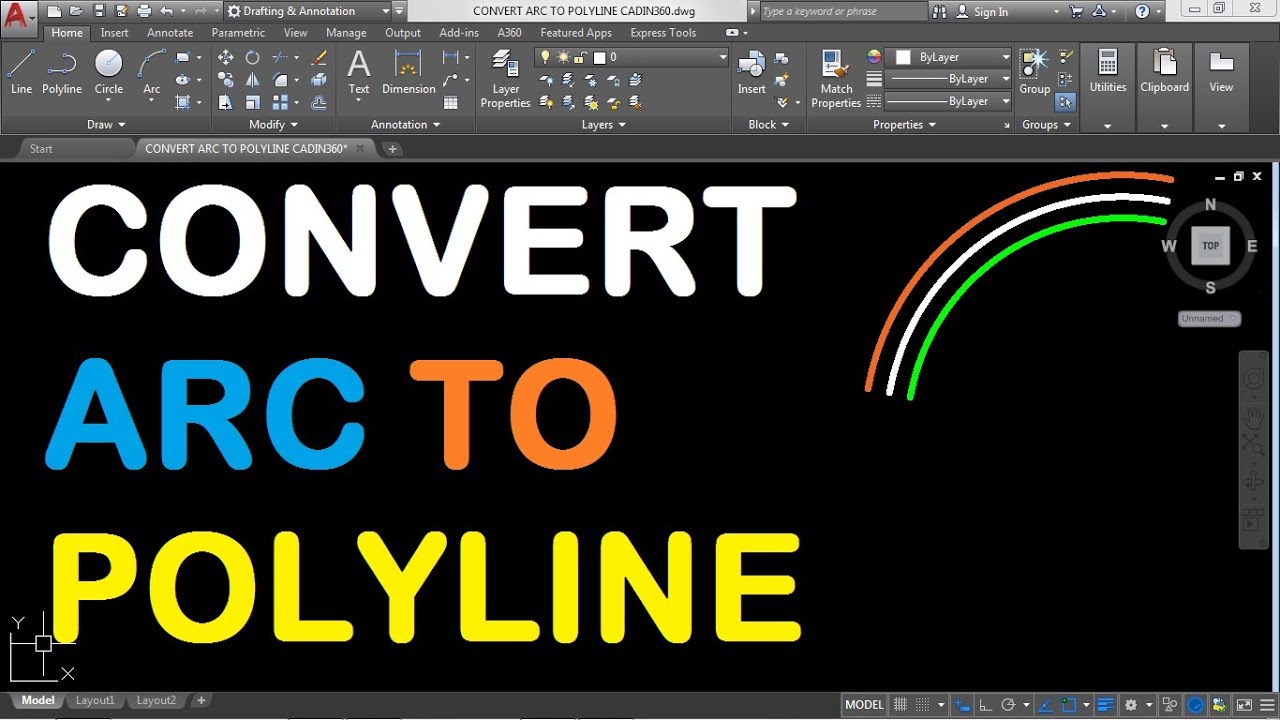Screen dimensions: 1280x720
Task: Select the Arc tool
Action: (152, 73)
